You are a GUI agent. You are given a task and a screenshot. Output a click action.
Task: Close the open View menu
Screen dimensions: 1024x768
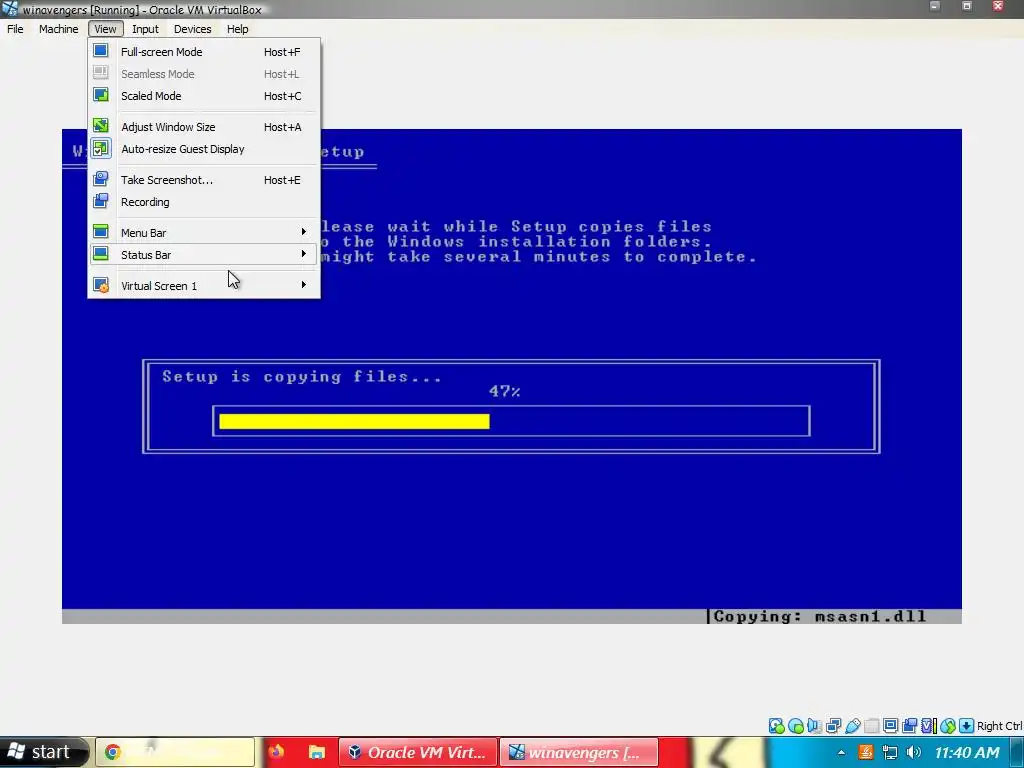click(105, 29)
